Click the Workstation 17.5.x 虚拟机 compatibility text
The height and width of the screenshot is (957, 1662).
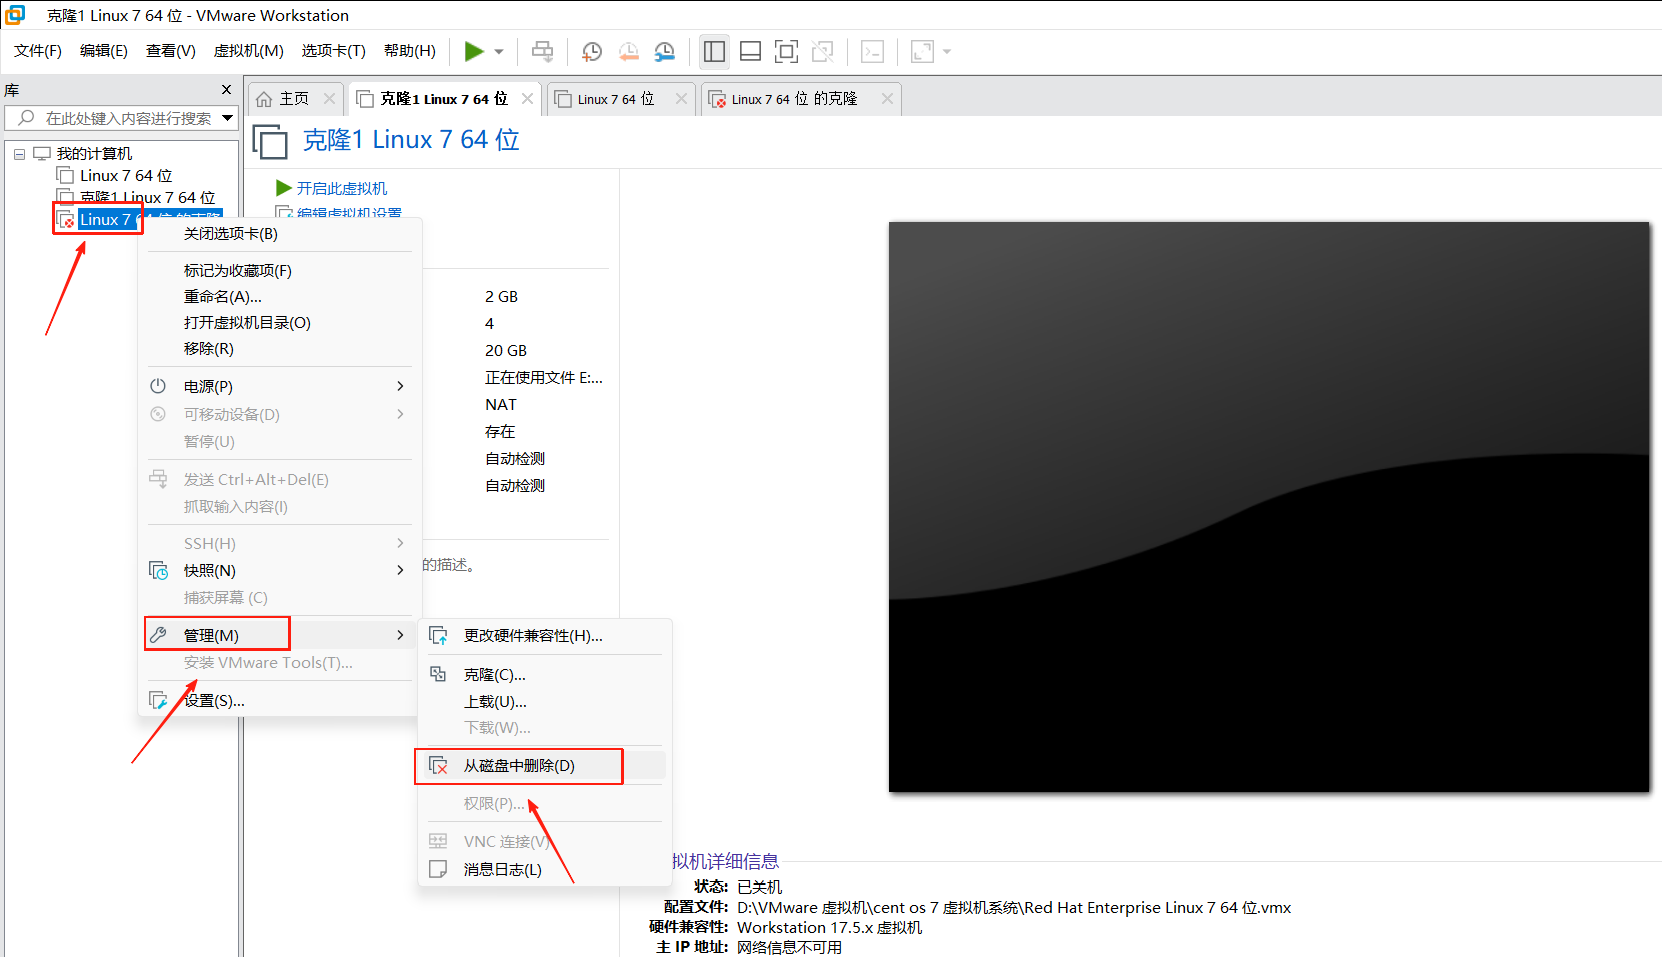pyautogui.click(x=830, y=928)
